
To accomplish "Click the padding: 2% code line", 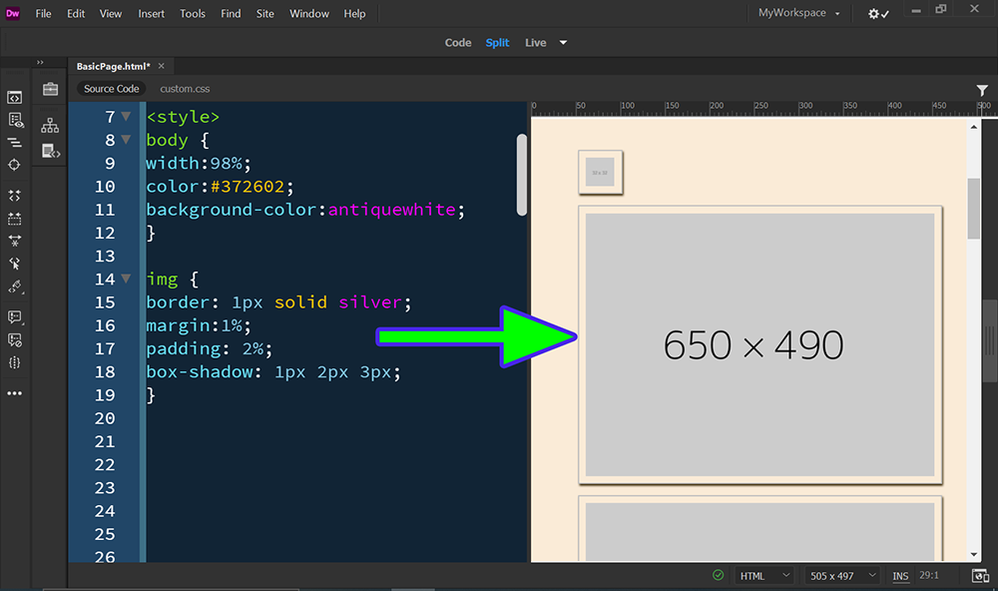I will (209, 349).
